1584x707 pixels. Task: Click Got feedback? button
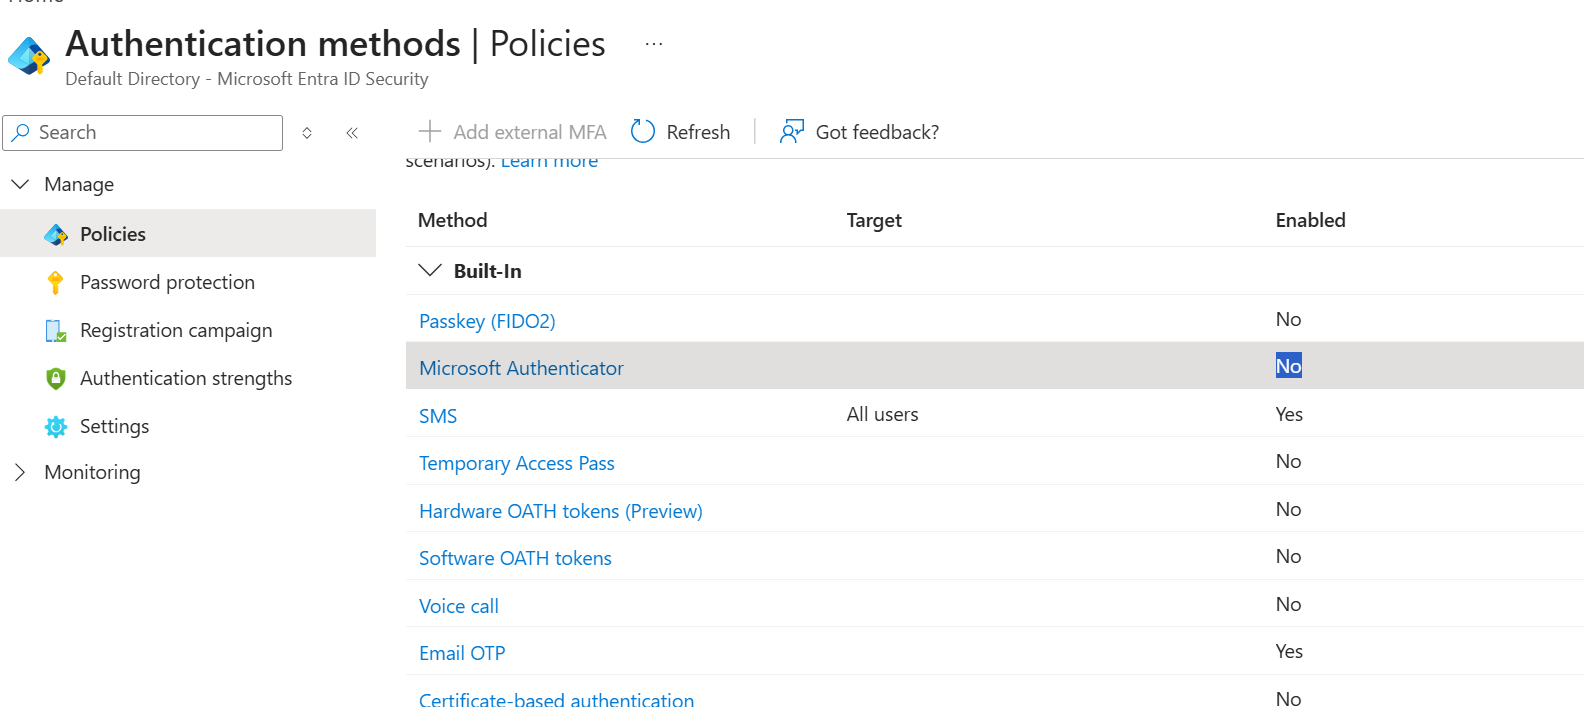click(x=860, y=132)
